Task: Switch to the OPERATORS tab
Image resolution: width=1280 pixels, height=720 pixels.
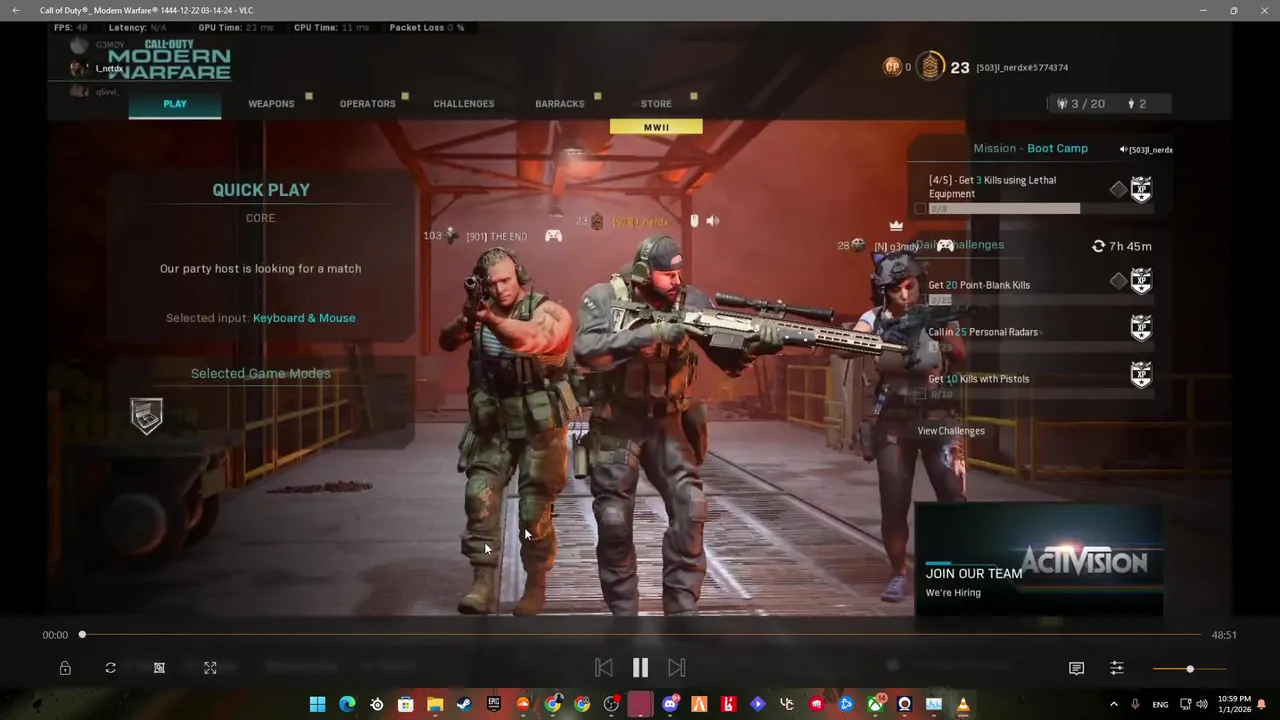Action: (367, 104)
